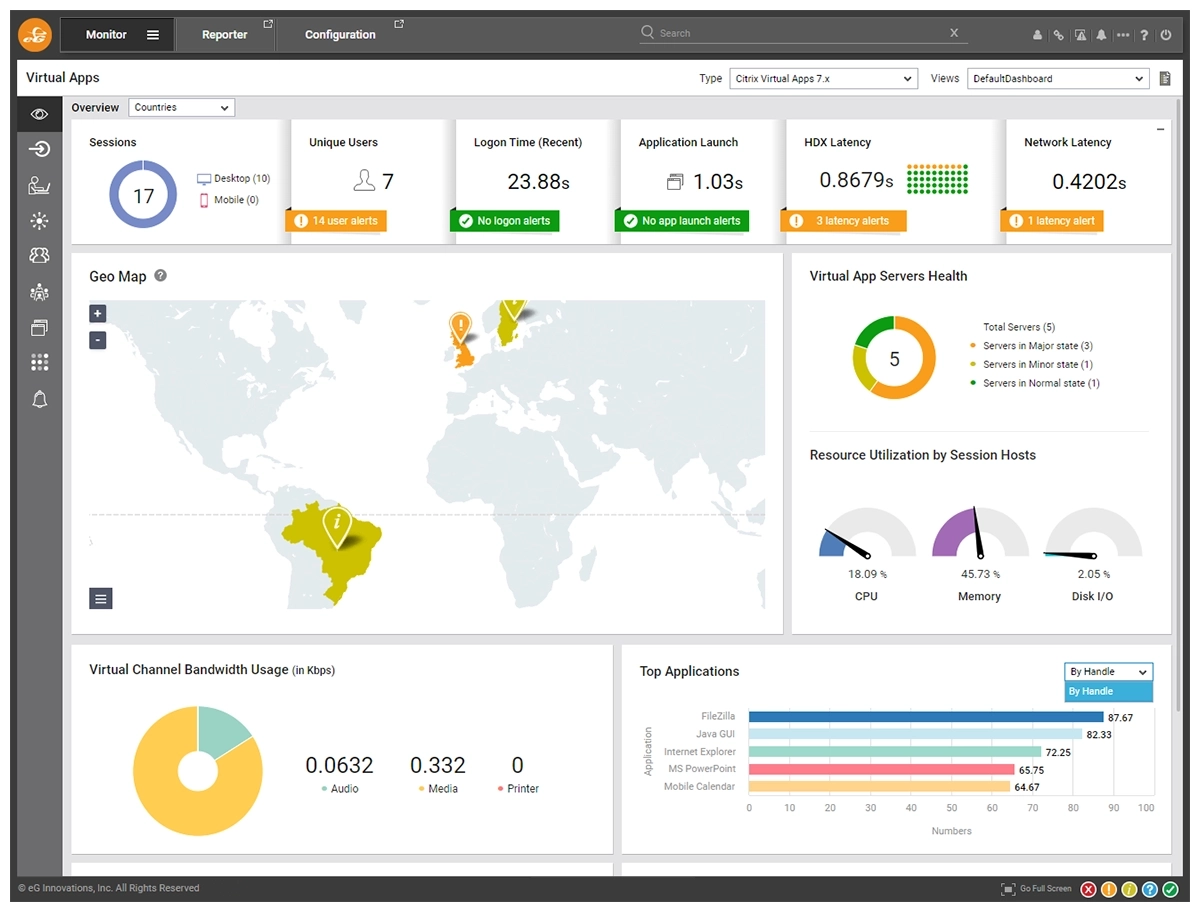The height and width of the screenshot is (912, 1200).
Task: Filter by red critical status icon
Action: [x=1089, y=889]
